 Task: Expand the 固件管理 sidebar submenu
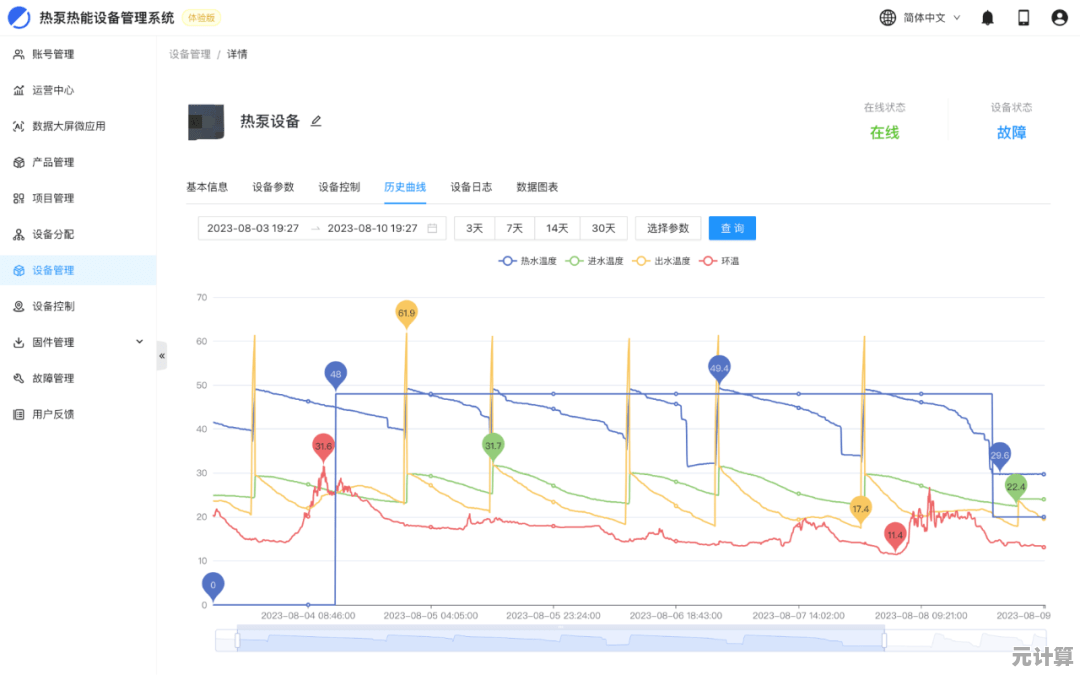[139, 342]
